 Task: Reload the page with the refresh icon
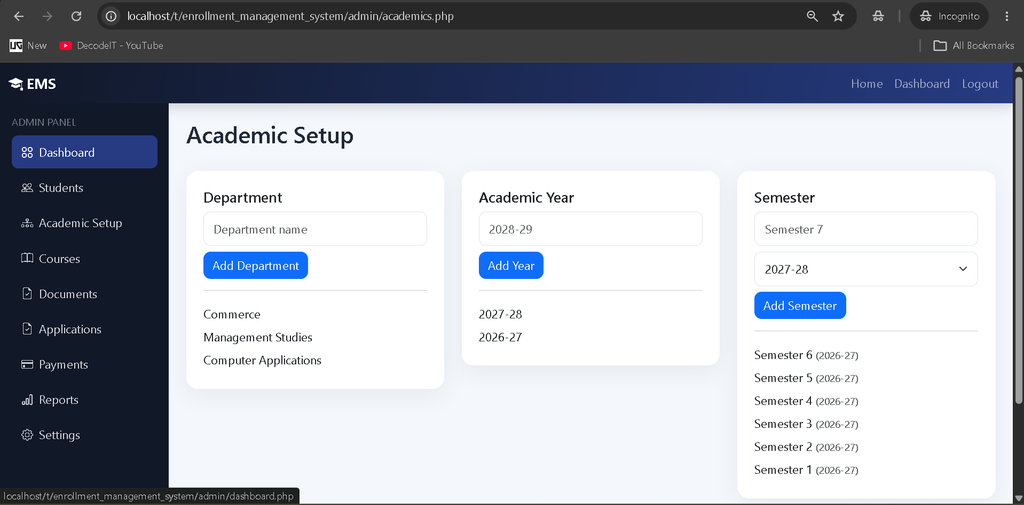pyautogui.click(x=76, y=16)
